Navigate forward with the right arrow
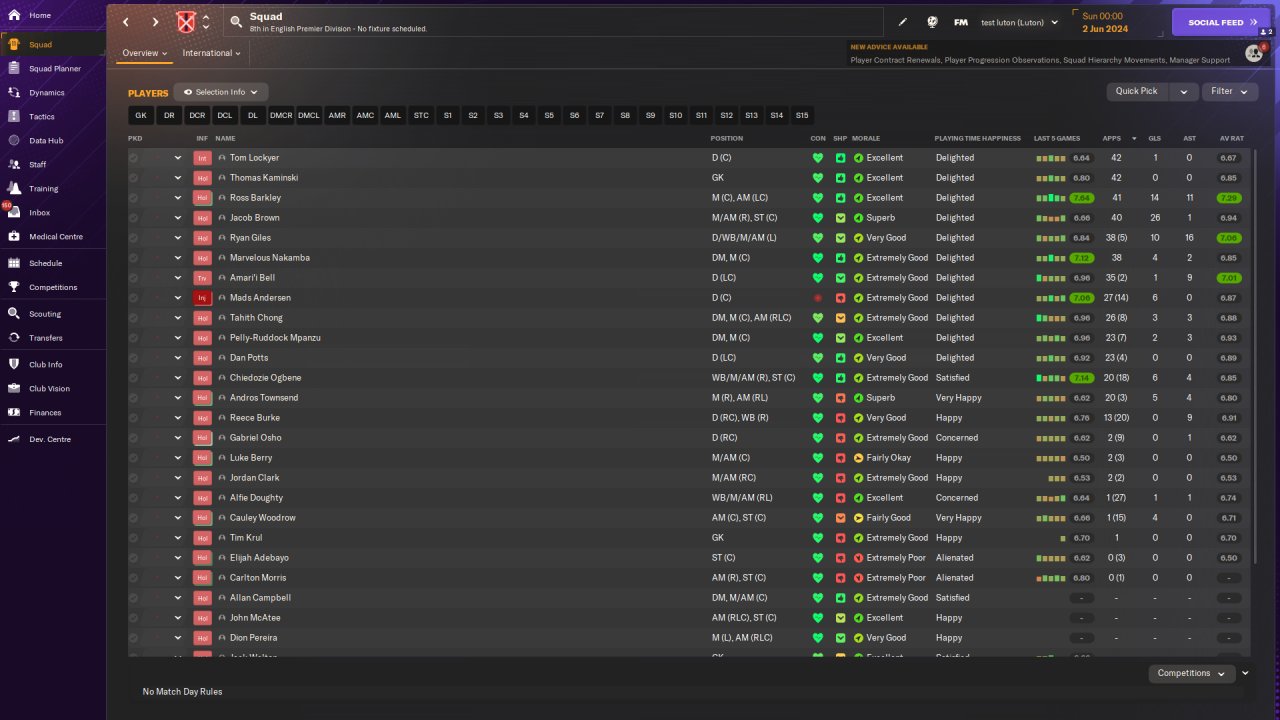This screenshot has width=1280, height=720. click(155, 22)
